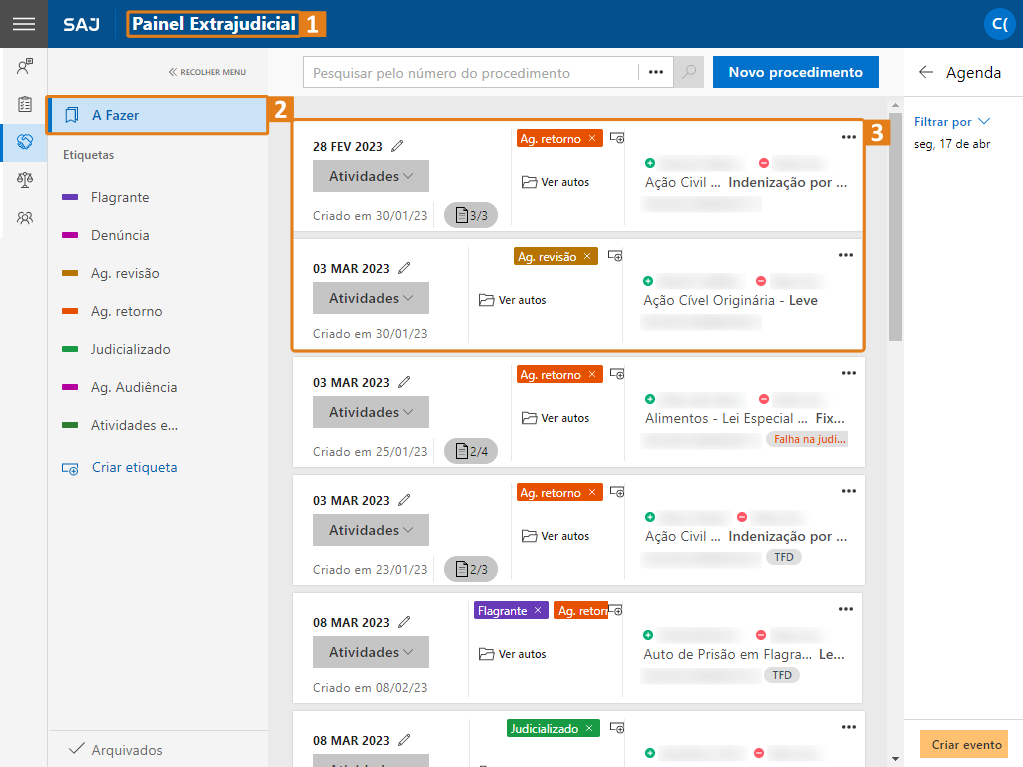Click the magnifier search button
The height and width of the screenshot is (767, 1023).
[x=689, y=72]
